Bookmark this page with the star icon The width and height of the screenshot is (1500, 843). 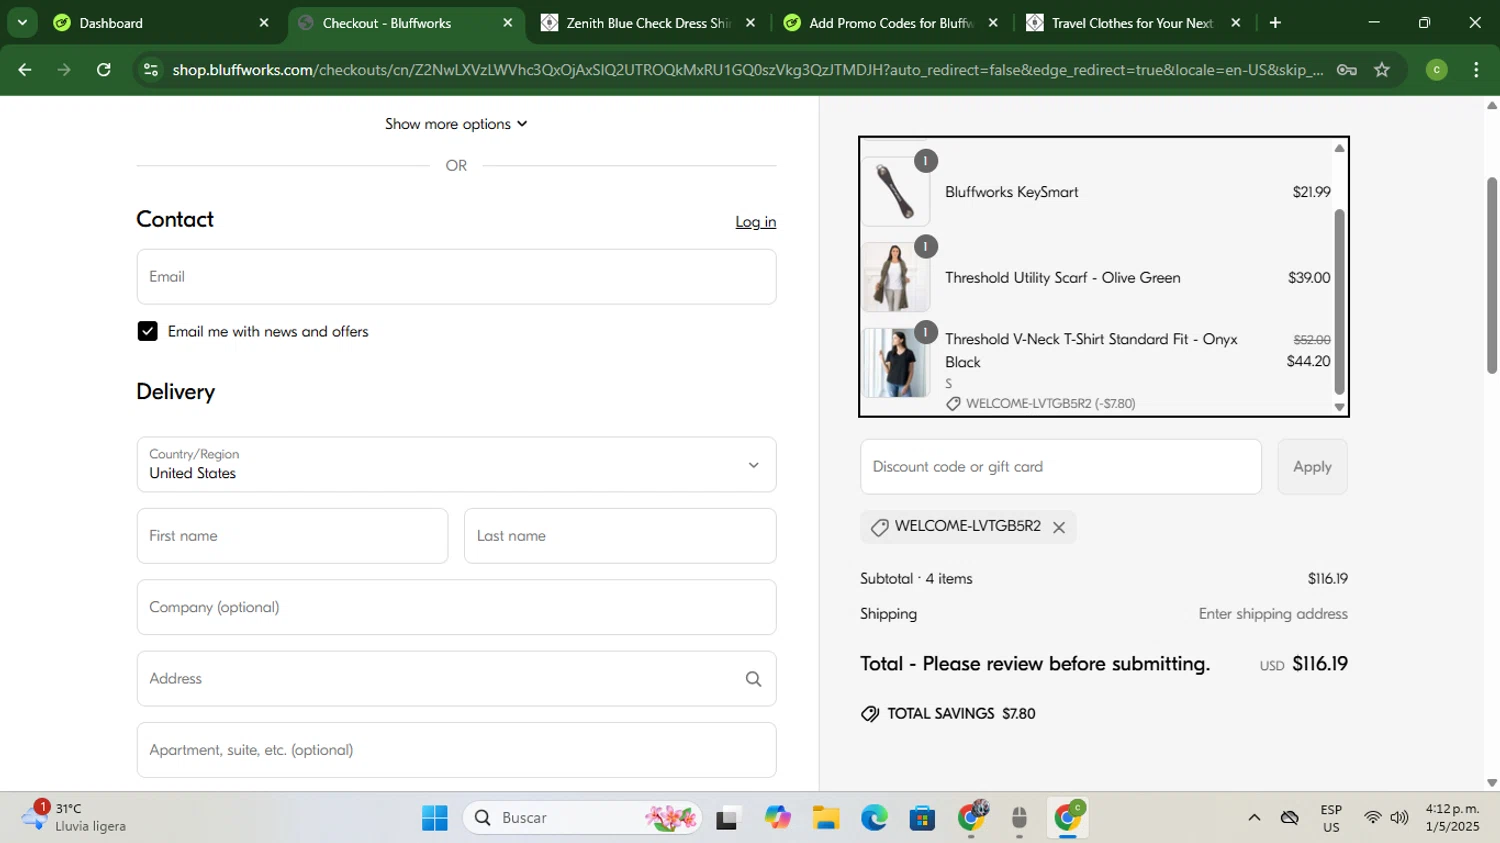pos(1382,70)
